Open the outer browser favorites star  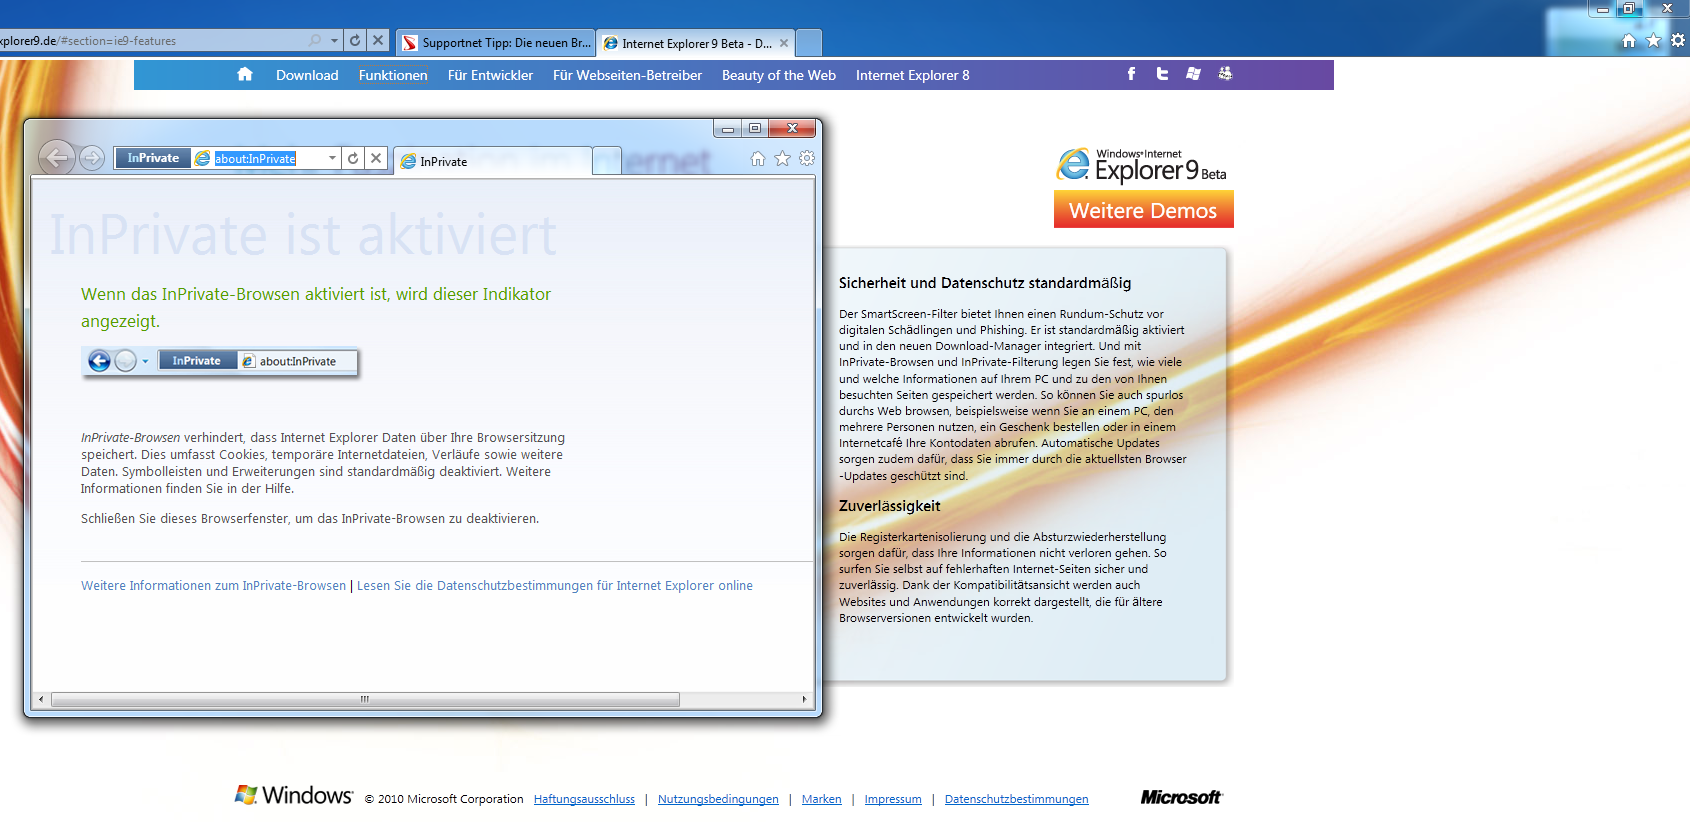coord(1653,41)
